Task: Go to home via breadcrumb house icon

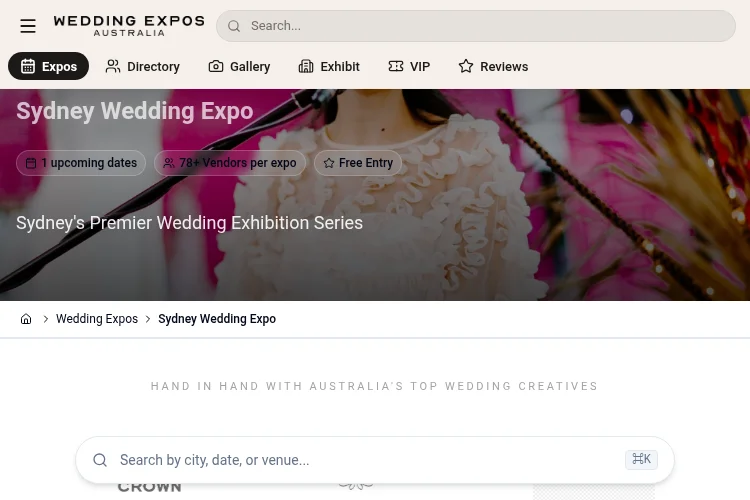Action: pos(26,319)
